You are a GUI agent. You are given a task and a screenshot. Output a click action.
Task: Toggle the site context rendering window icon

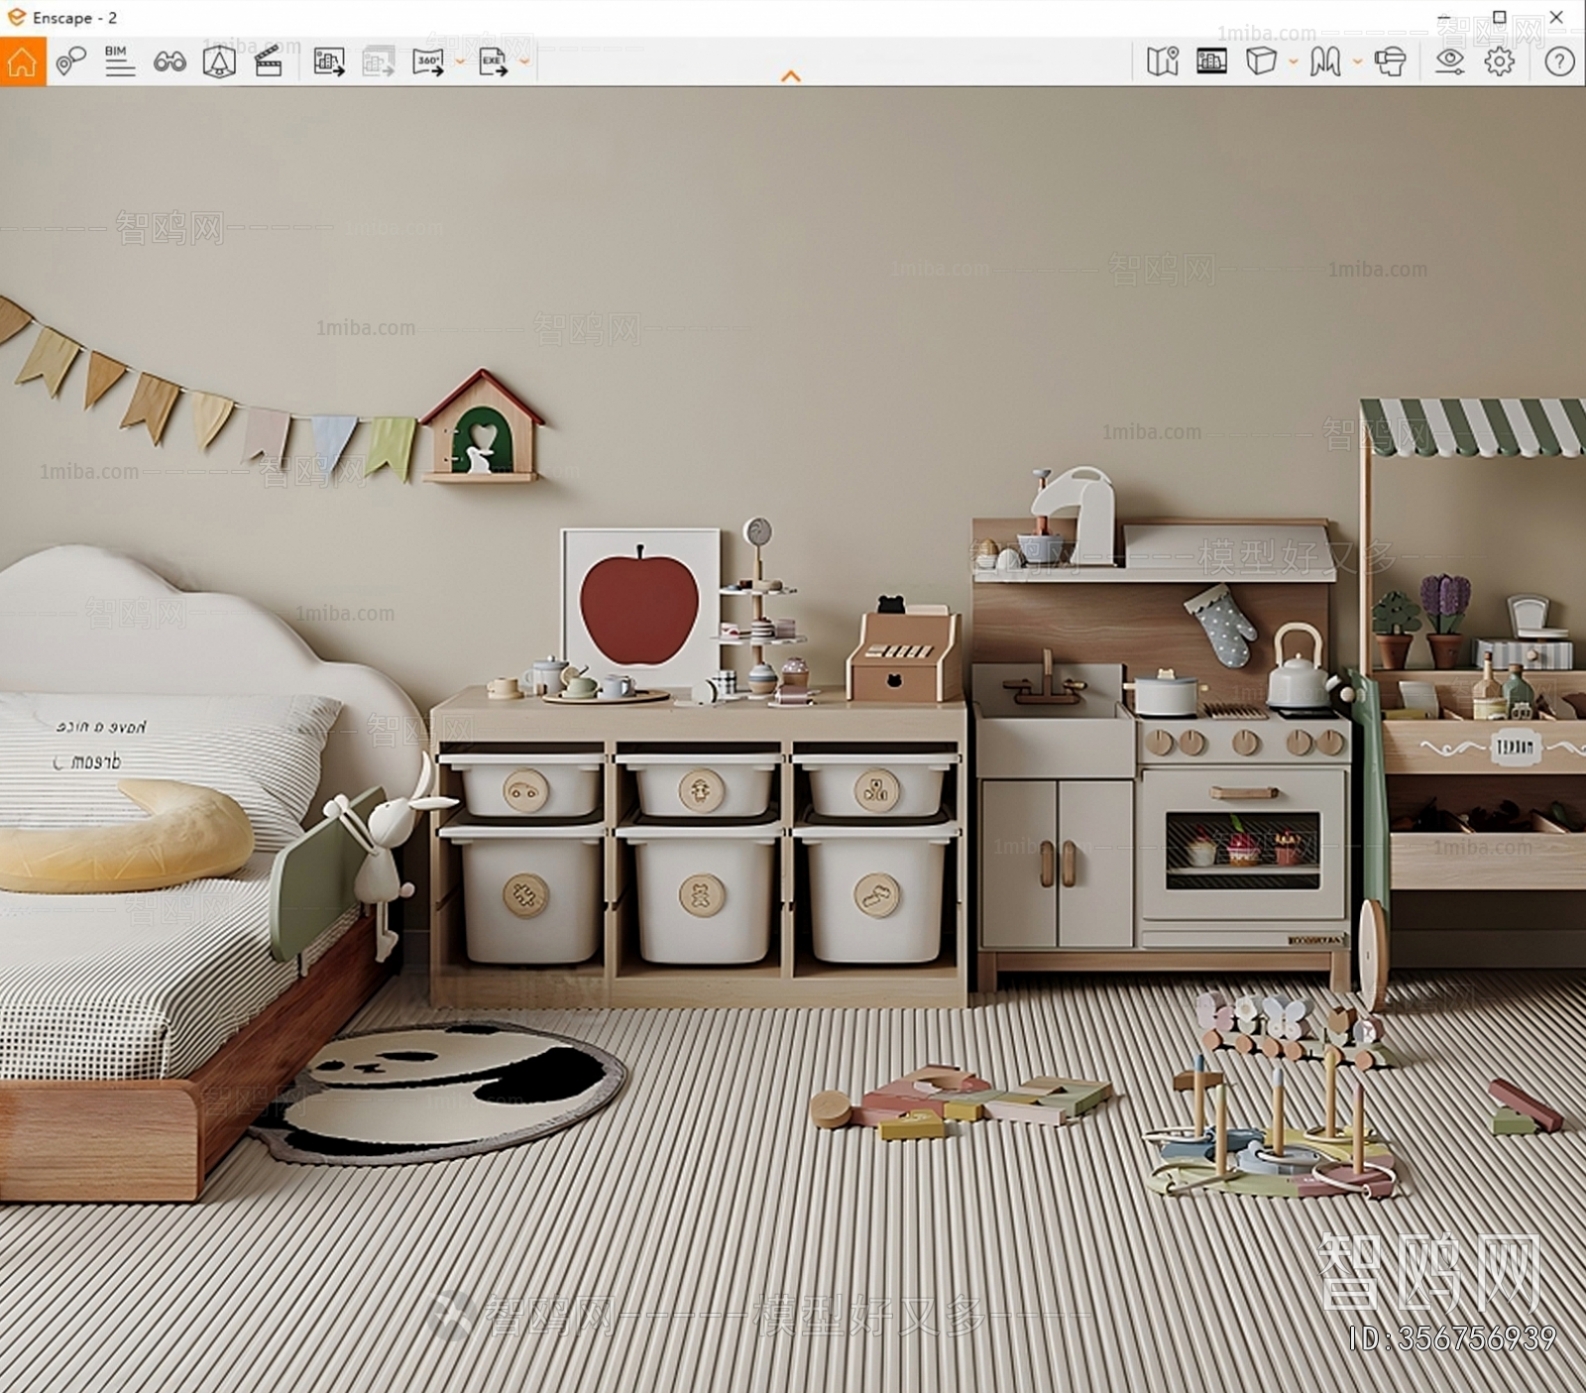pos(1211,62)
